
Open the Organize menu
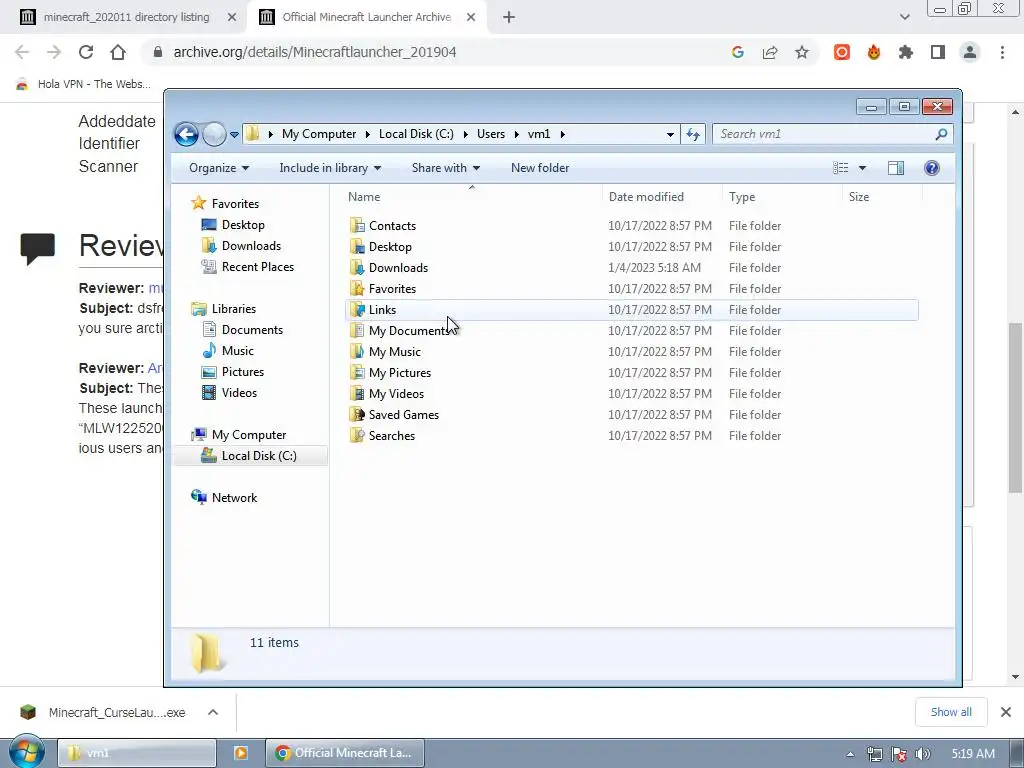[219, 168]
